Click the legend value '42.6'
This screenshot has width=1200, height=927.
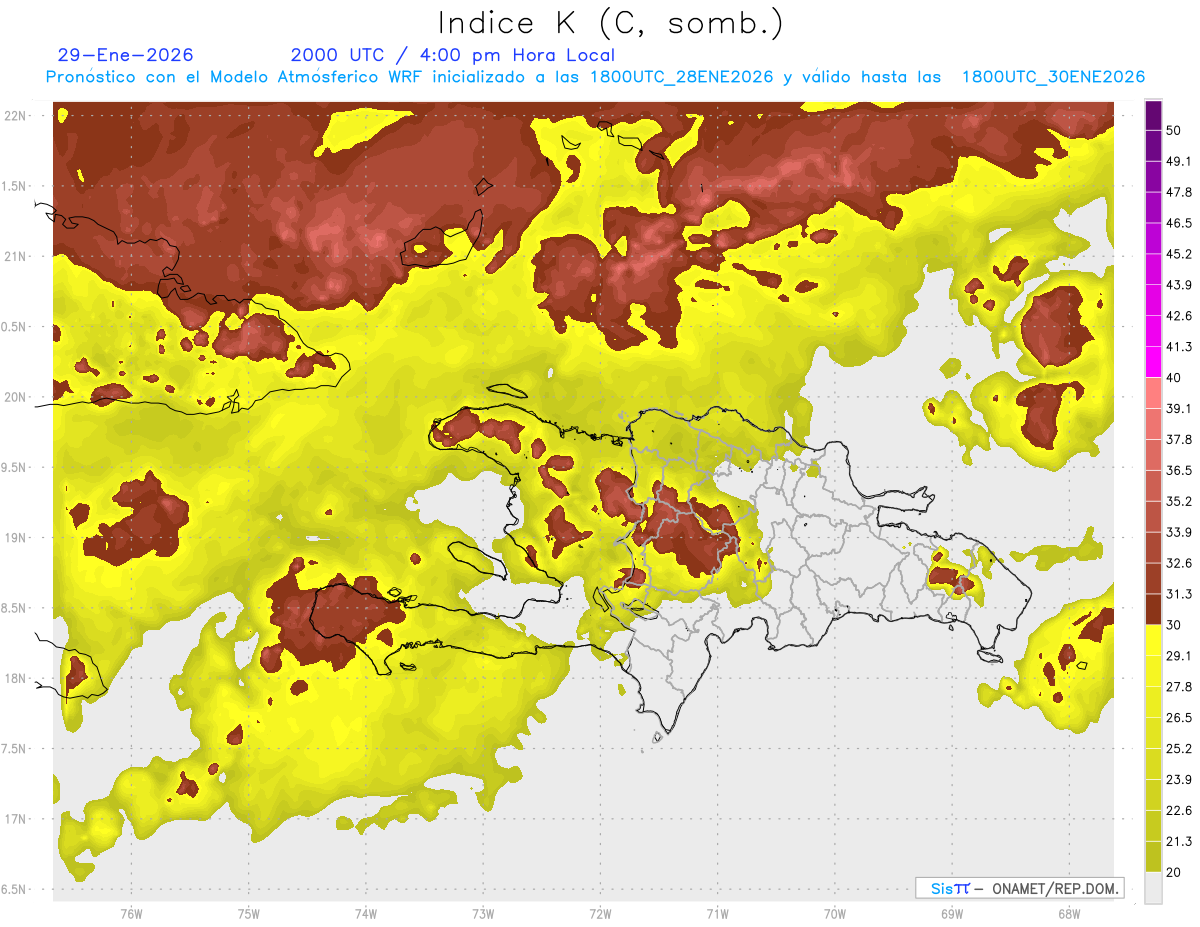point(1179,316)
